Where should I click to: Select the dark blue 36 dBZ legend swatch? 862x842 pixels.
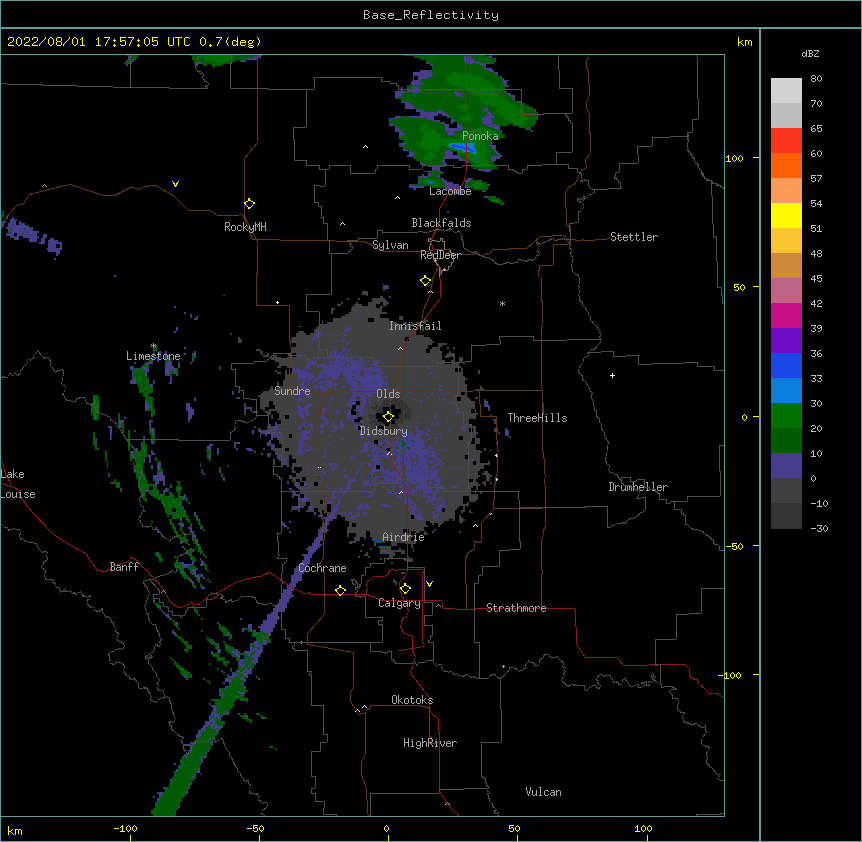tap(786, 365)
